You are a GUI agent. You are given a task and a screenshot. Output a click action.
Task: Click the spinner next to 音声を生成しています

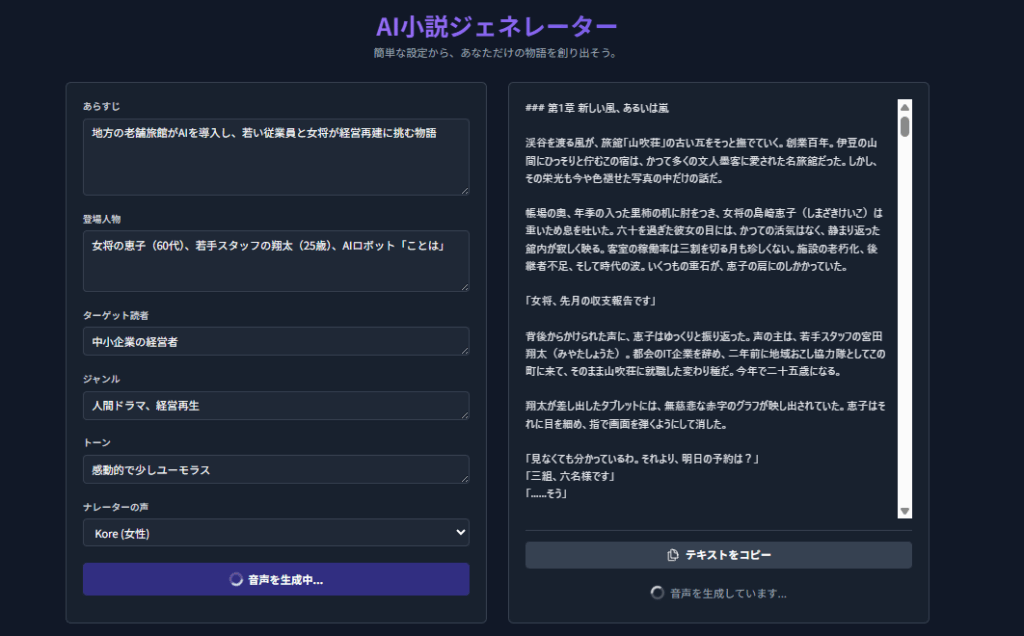point(657,593)
